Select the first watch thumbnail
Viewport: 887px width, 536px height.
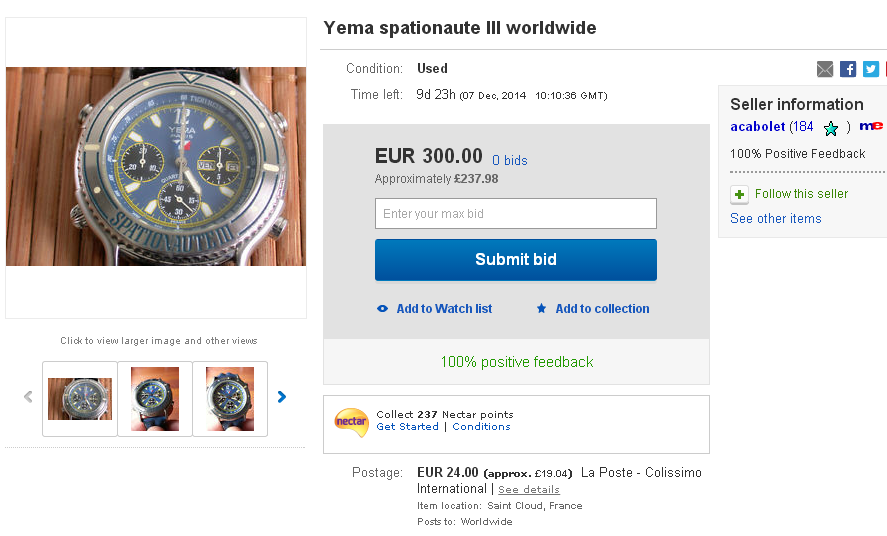point(80,399)
